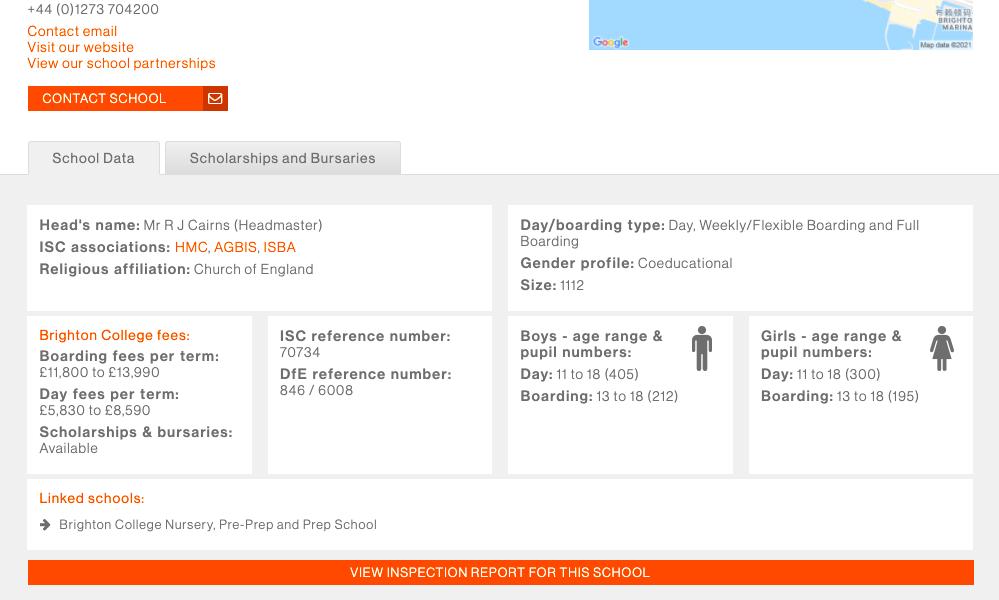Click head's name Mr R J Cairns (Headmaster)
The height and width of the screenshot is (600, 999).
[233, 225]
